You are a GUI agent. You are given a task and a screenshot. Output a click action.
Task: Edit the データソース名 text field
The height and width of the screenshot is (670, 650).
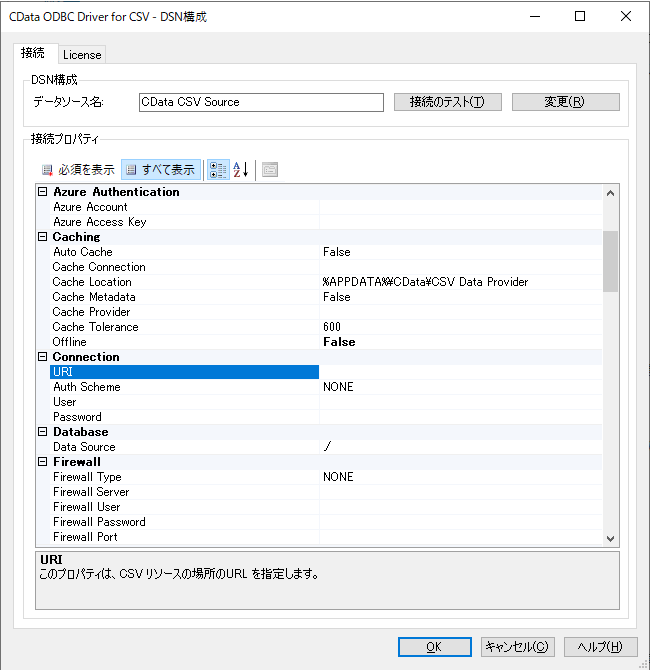(x=261, y=103)
